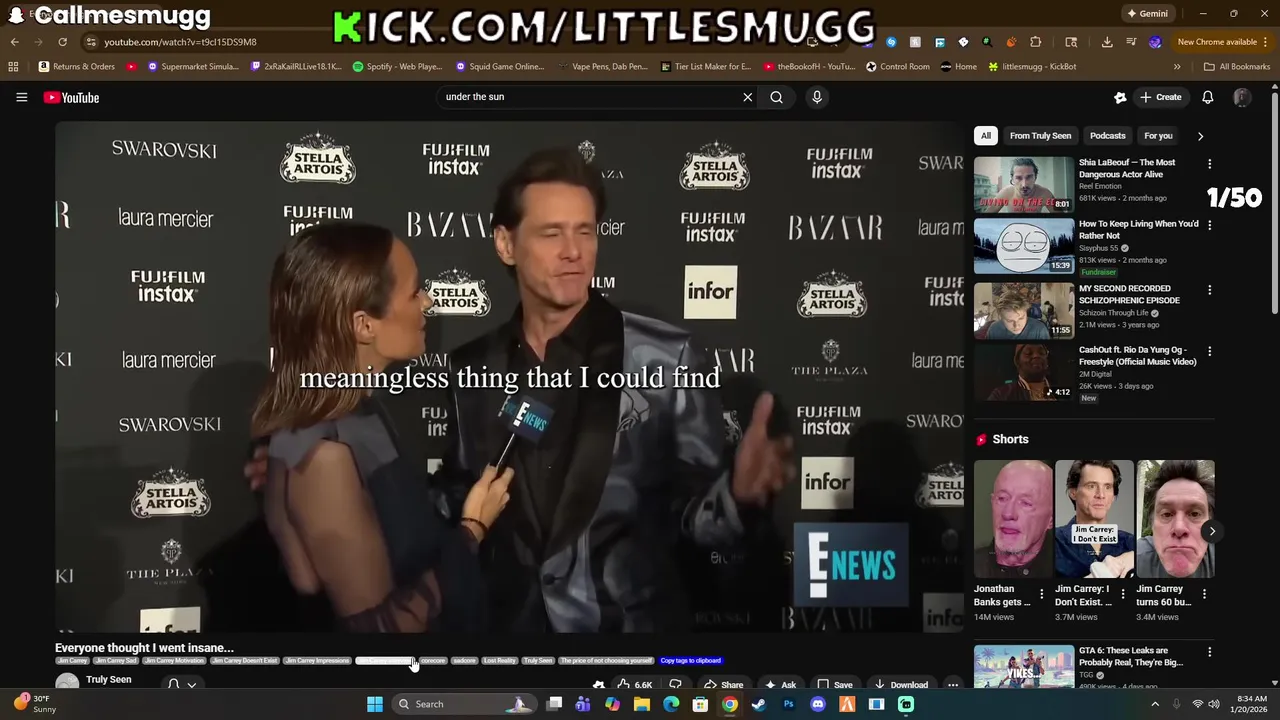Open Returns & Orders bookmark

click(77, 67)
